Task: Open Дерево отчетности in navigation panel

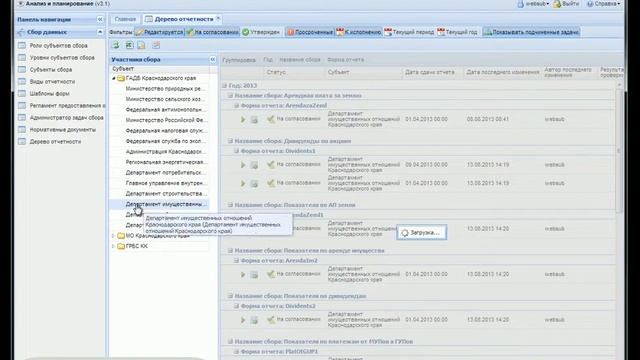Action: tap(55, 142)
